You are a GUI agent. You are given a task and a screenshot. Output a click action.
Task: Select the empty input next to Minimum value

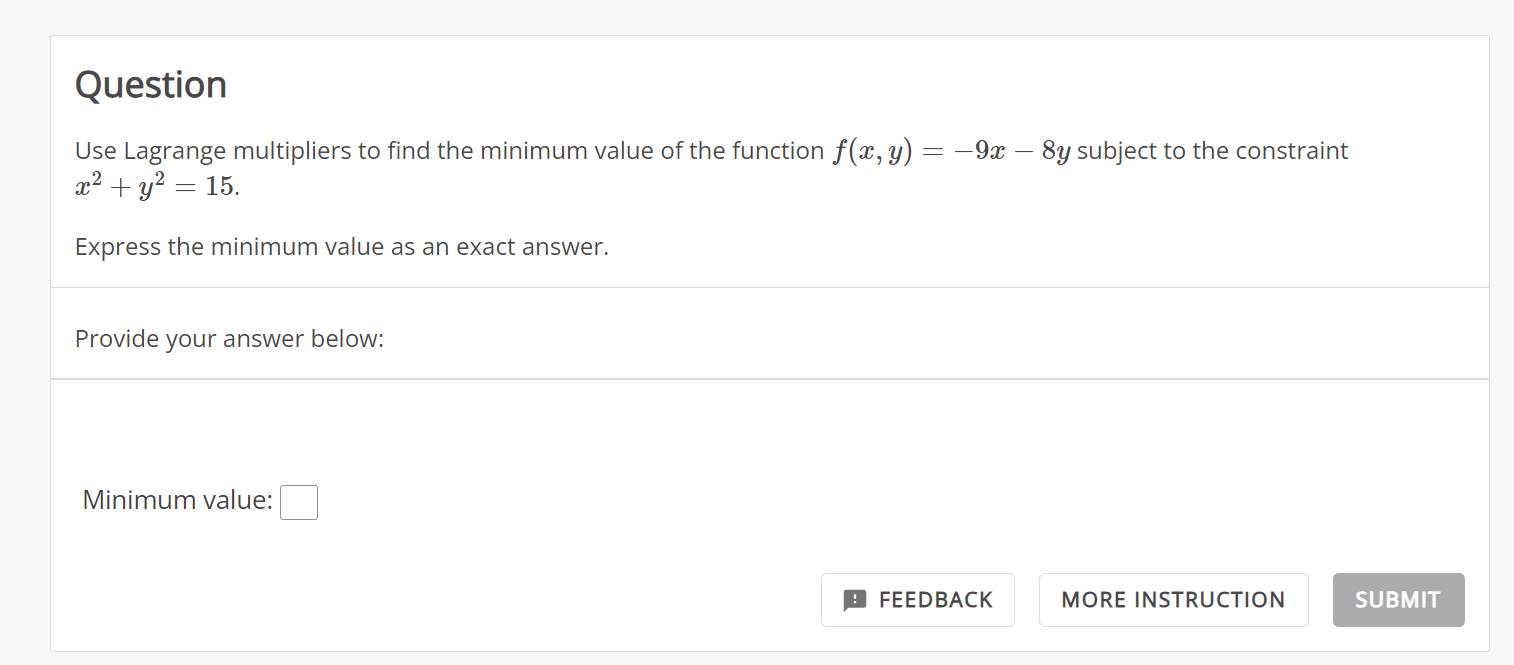point(299,502)
